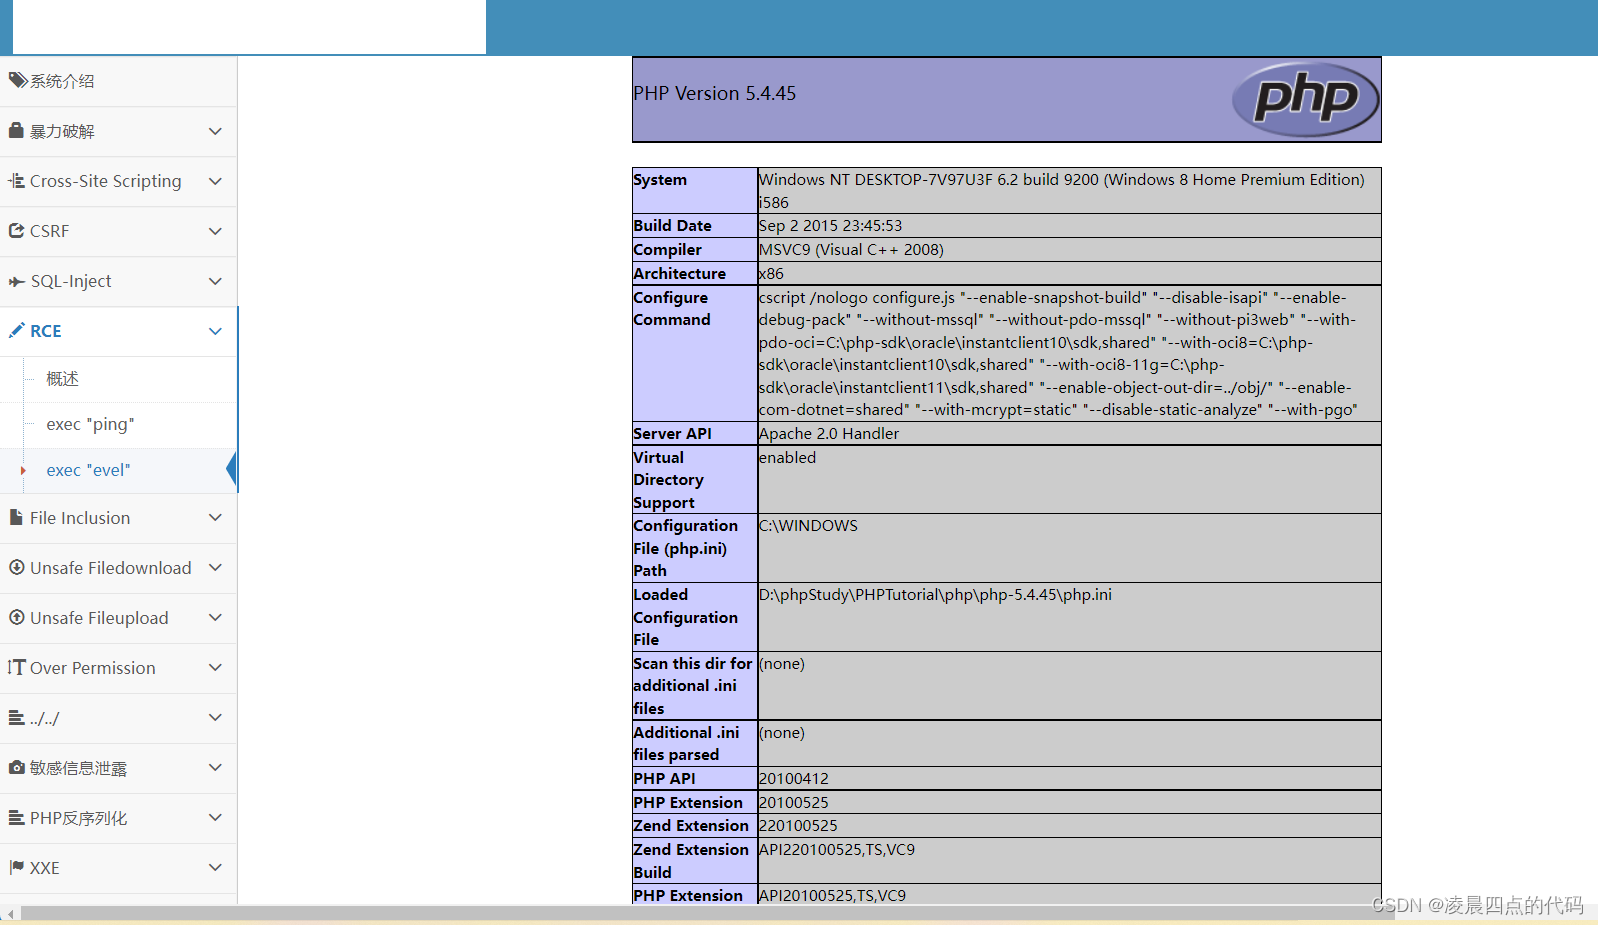
Task: Click the Server API row label
Action: 672,433
